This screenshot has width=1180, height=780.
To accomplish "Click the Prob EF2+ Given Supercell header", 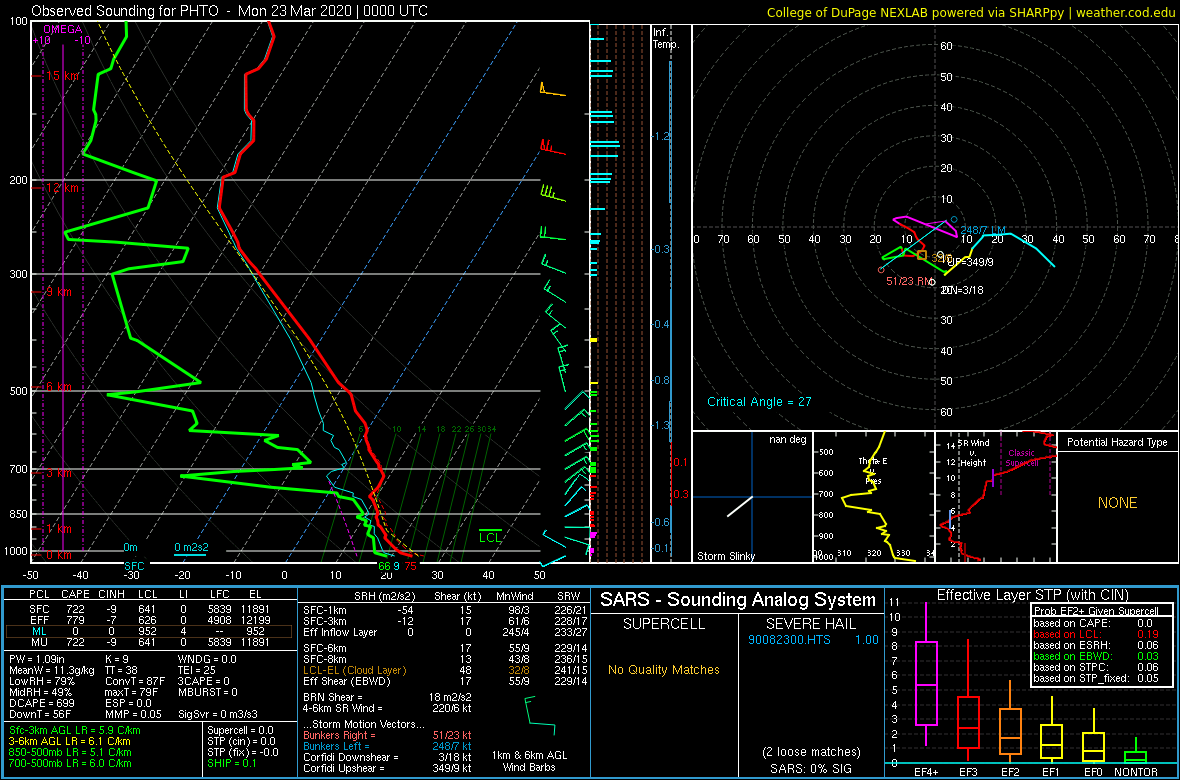I will pyautogui.click(x=1098, y=611).
